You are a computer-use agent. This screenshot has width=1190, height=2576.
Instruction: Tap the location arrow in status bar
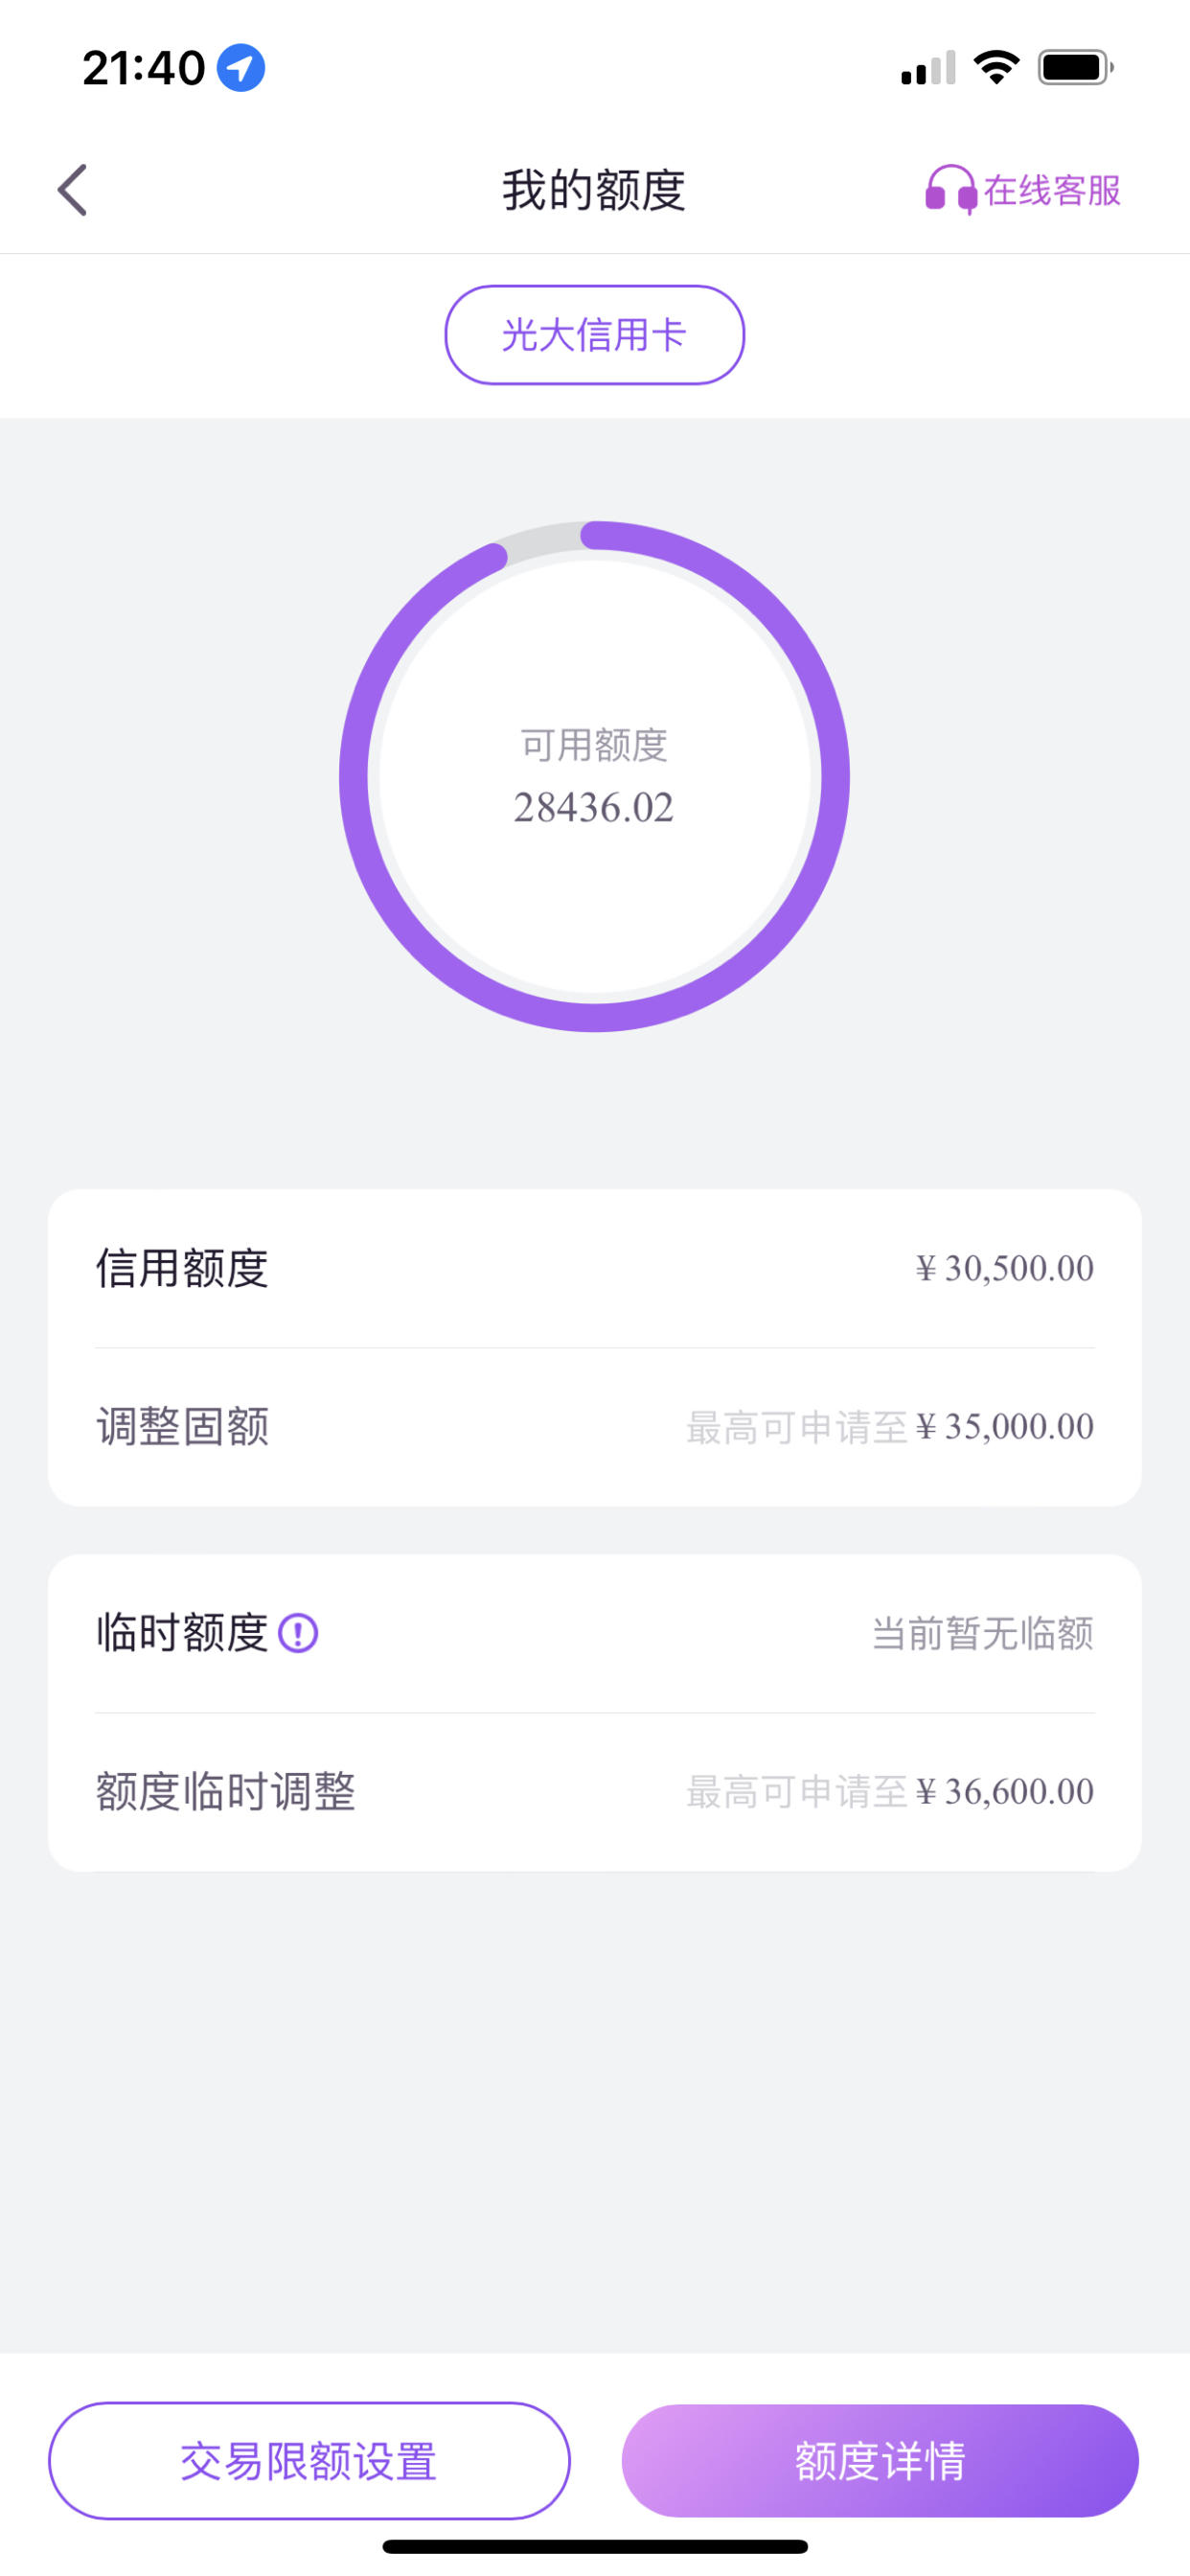241,68
